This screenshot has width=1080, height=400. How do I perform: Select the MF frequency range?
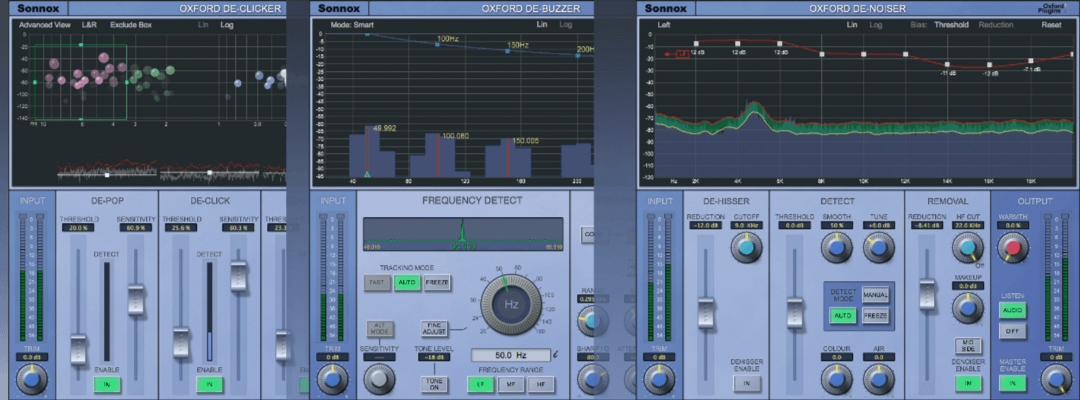pos(511,384)
